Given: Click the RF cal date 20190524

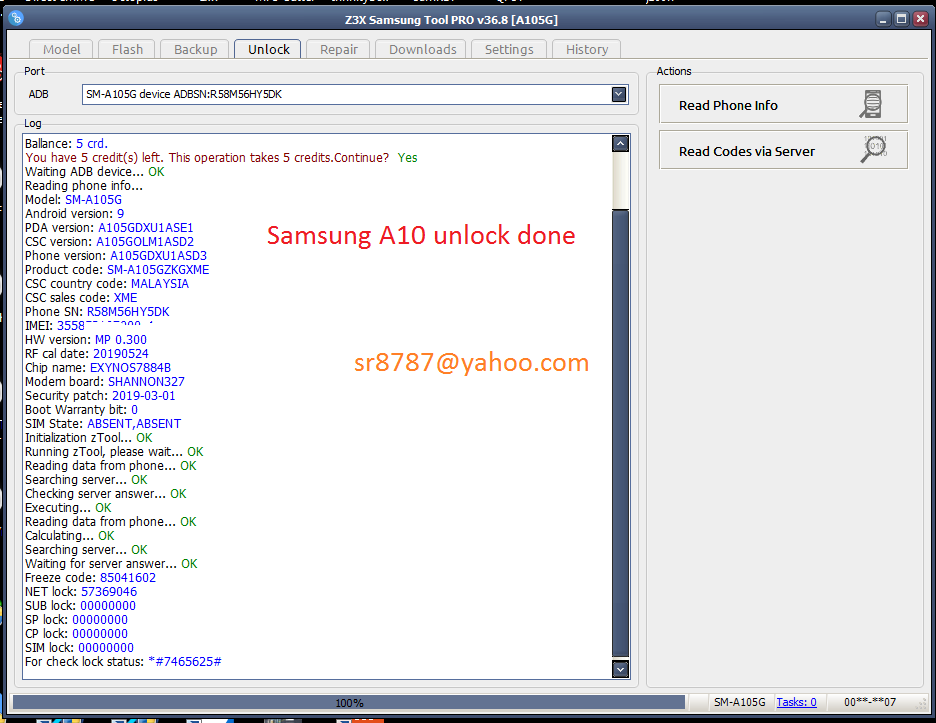Looking at the screenshot, I should [x=121, y=354].
